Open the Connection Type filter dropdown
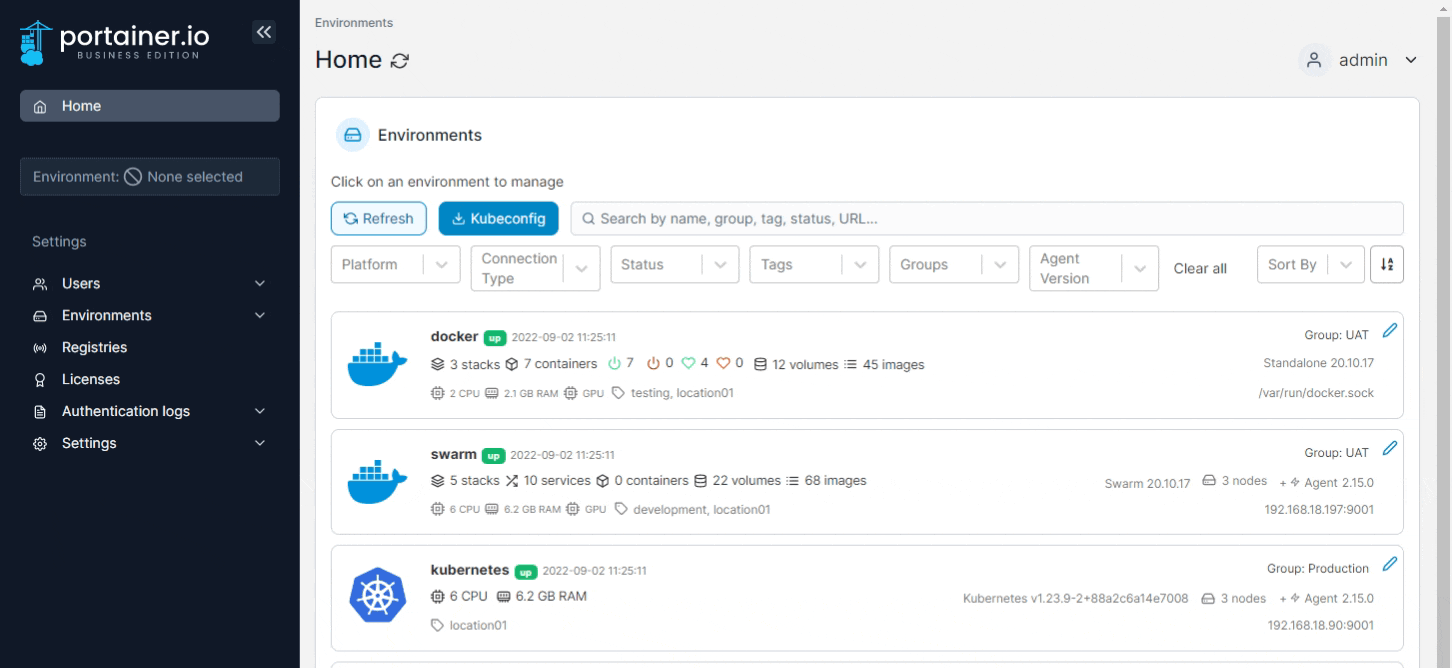The height and width of the screenshot is (668, 1452). (x=536, y=268)
